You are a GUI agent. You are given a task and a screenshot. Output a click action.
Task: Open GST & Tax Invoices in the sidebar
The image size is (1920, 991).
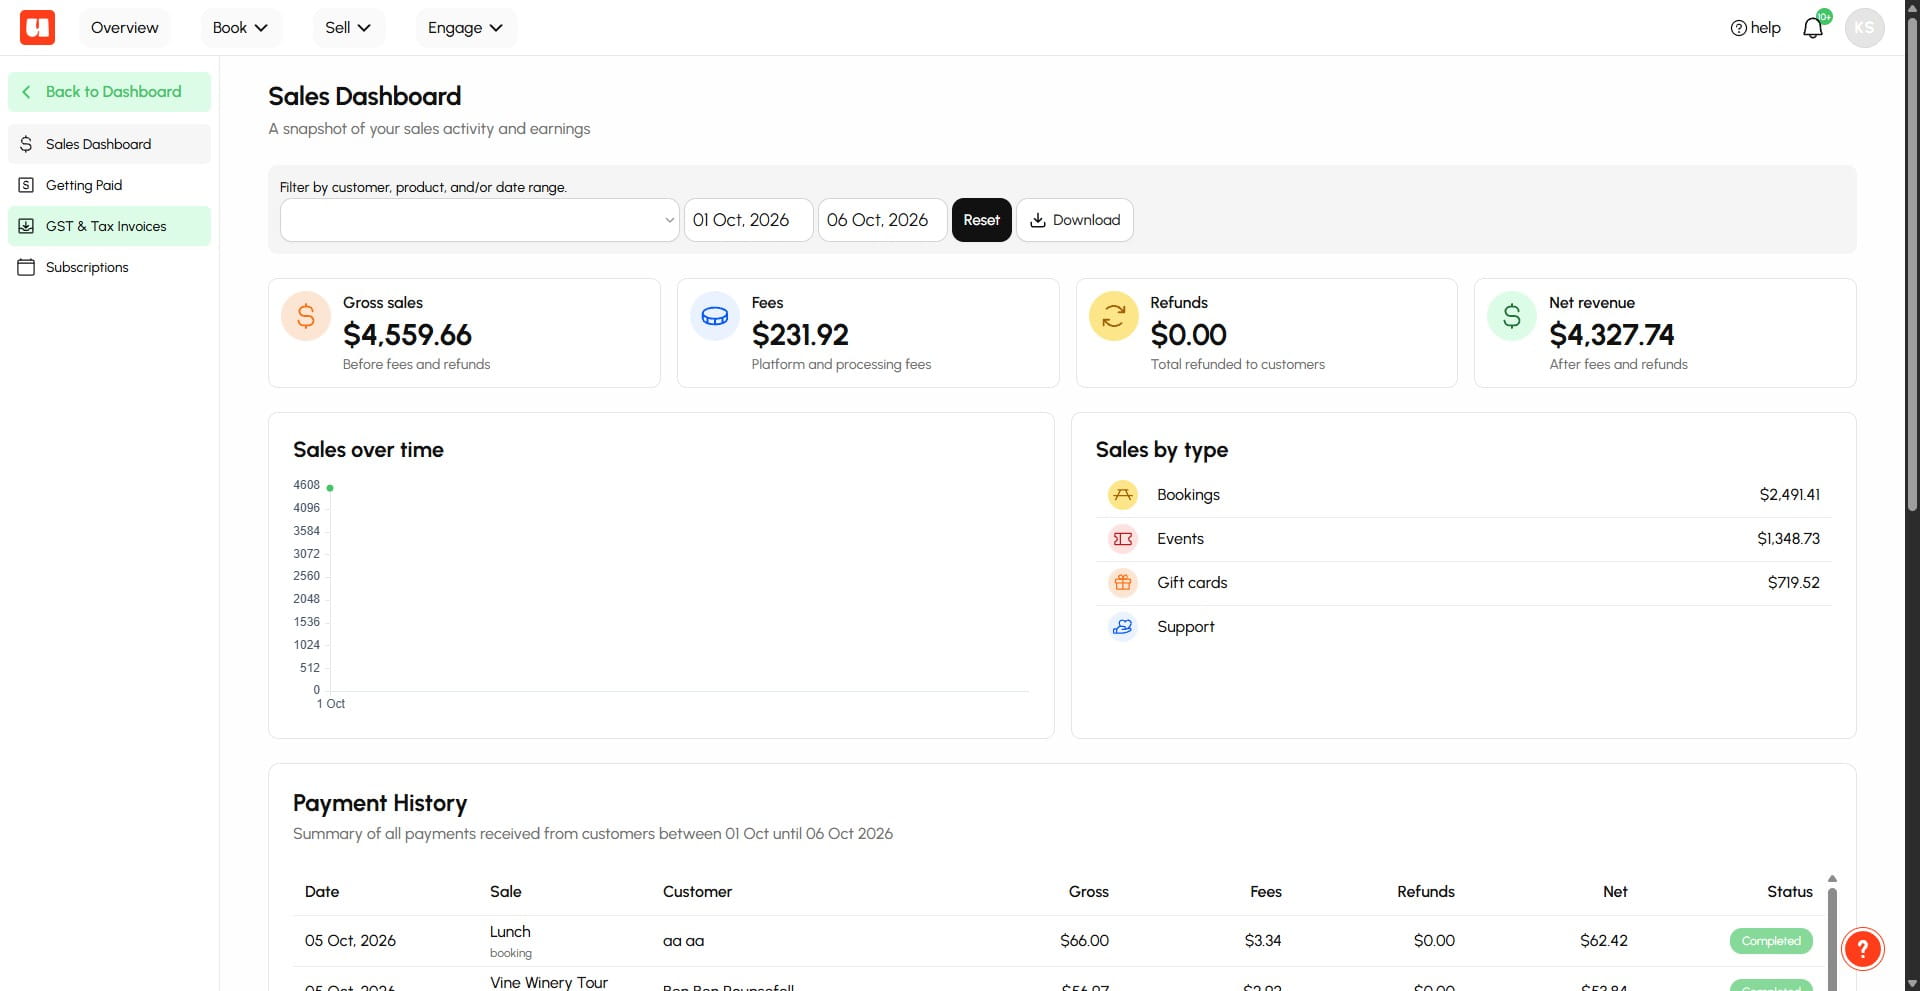(x=109, y=226)
